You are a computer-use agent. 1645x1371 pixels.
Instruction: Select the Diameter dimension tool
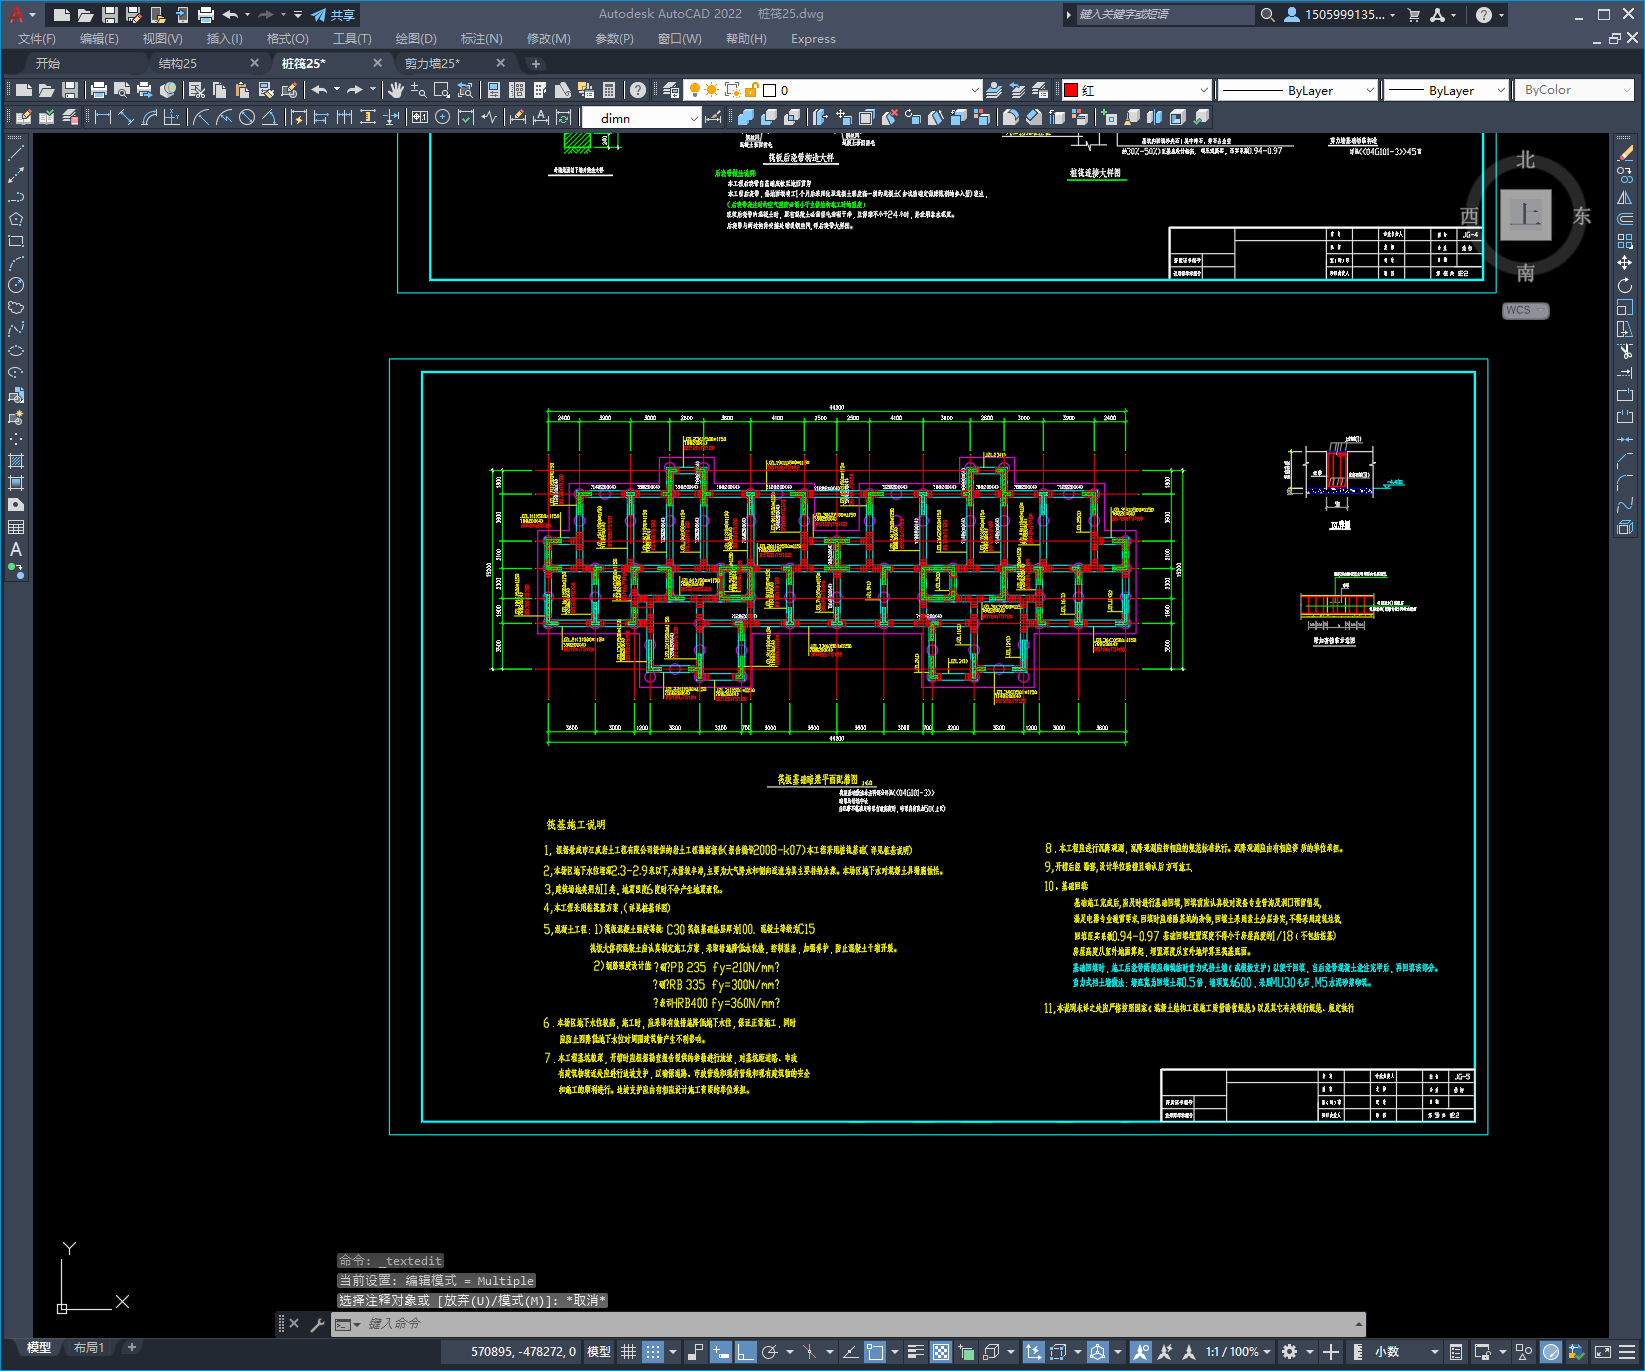pos(247,117)
